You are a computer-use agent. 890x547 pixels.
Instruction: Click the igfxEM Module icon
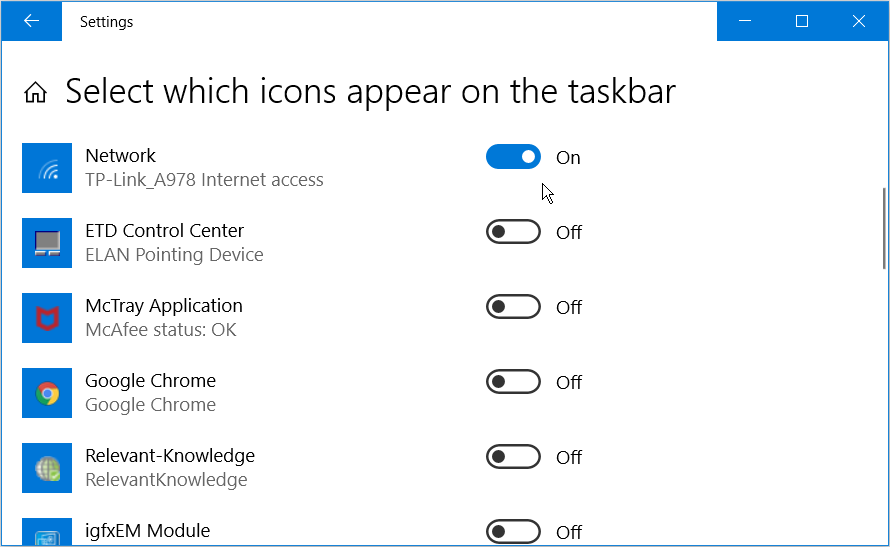[47, 533]
